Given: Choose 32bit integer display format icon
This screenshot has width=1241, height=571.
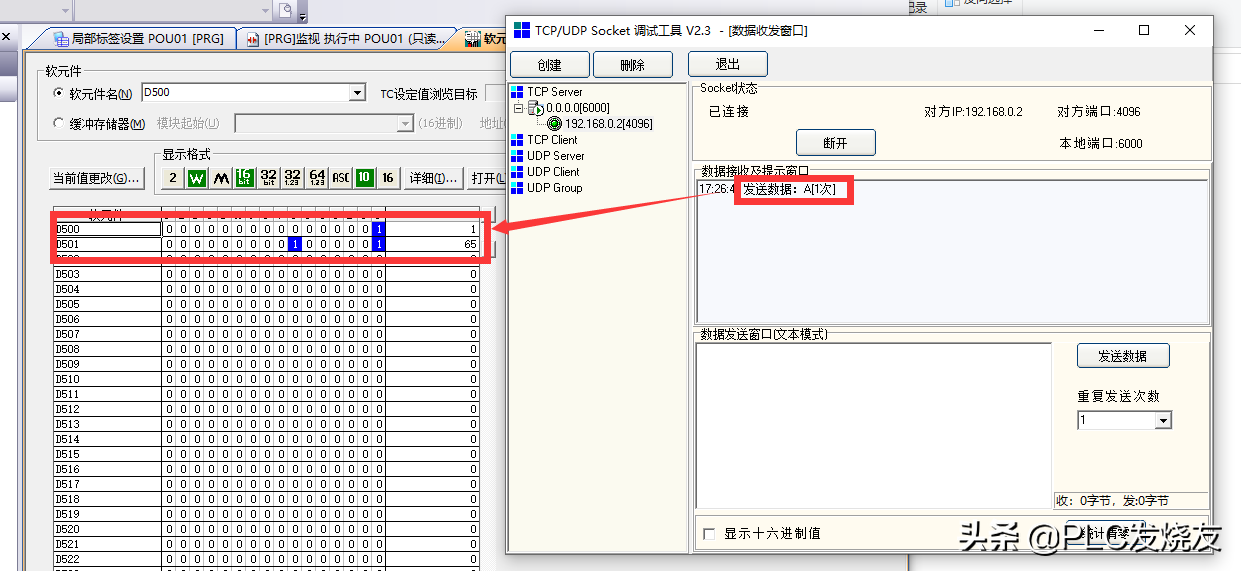Looking at the screenshot, I should tap(269, 178).
